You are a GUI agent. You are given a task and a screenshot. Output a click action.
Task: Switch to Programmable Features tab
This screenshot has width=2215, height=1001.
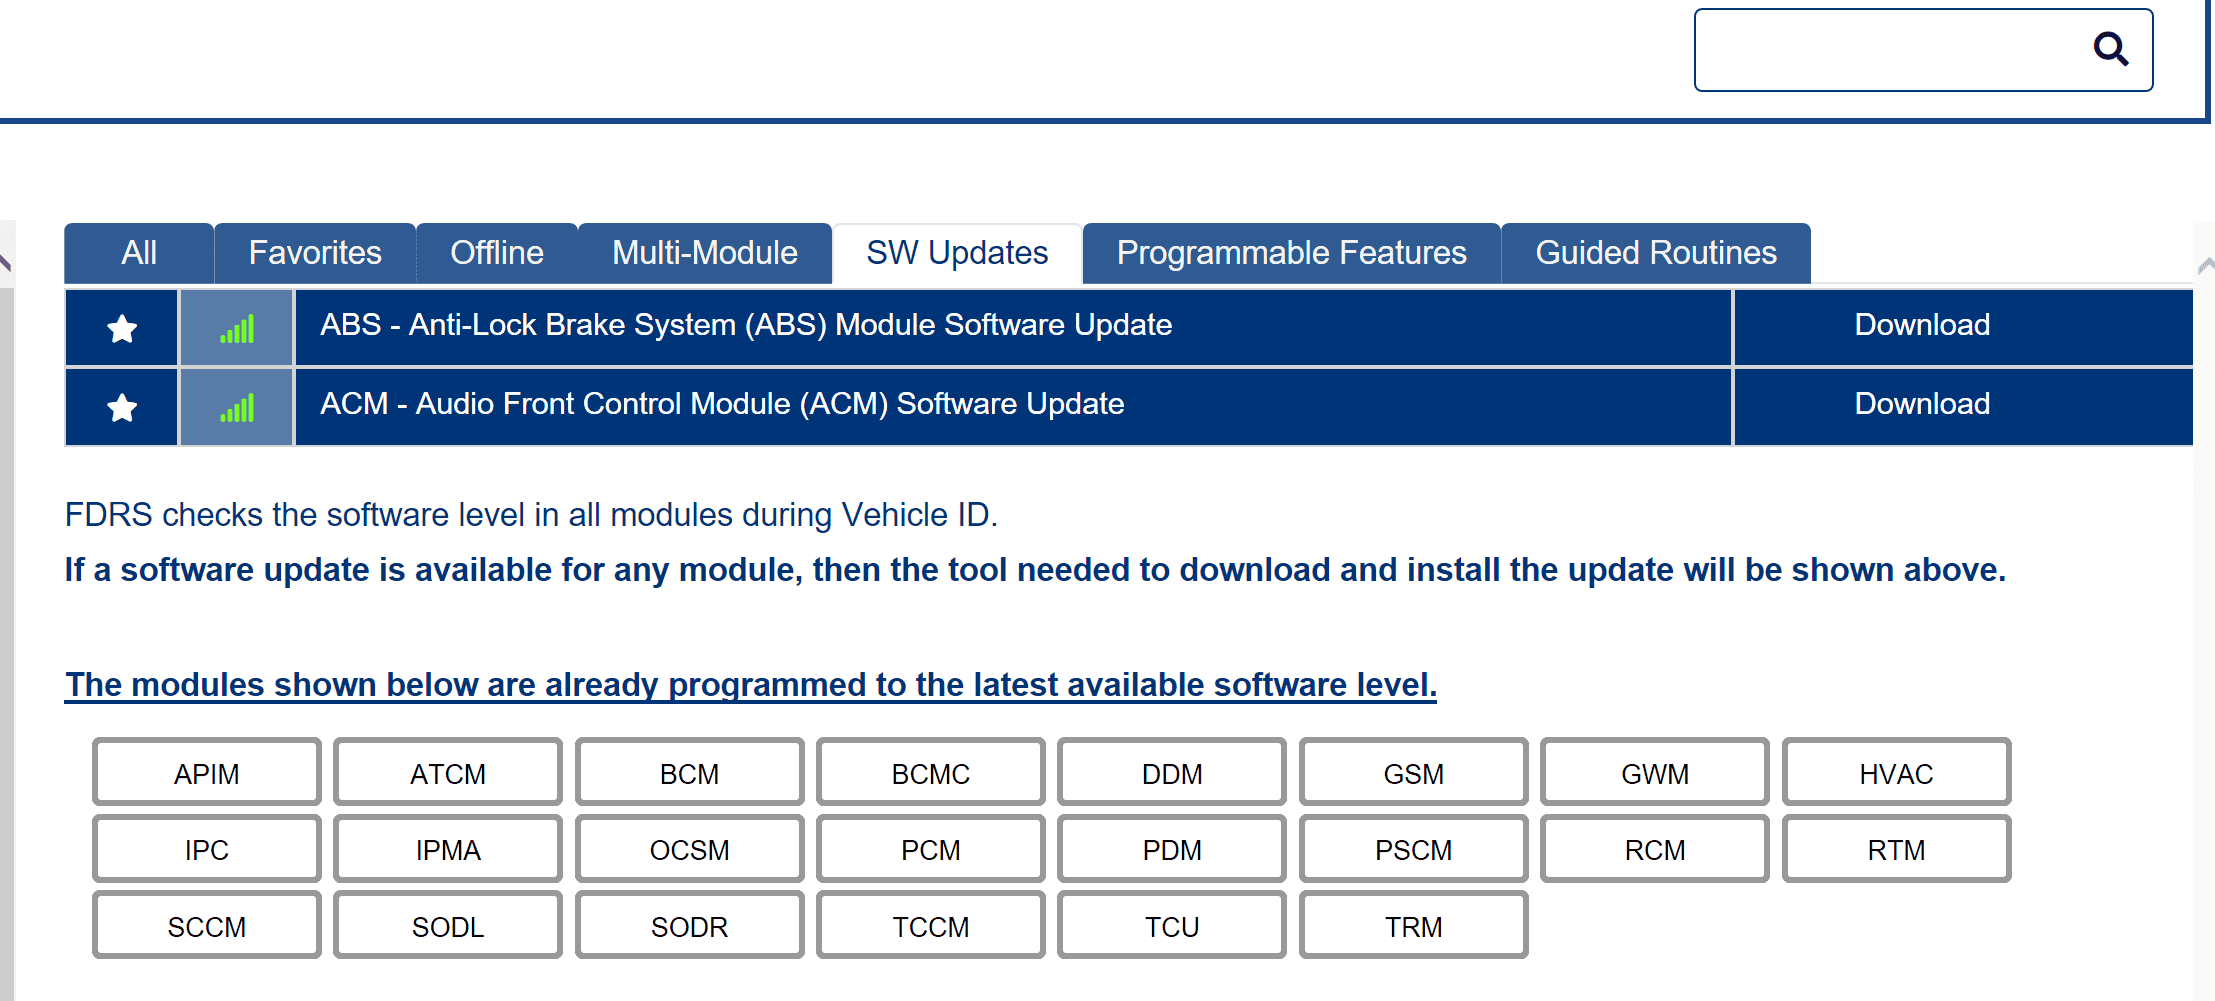1291,253
